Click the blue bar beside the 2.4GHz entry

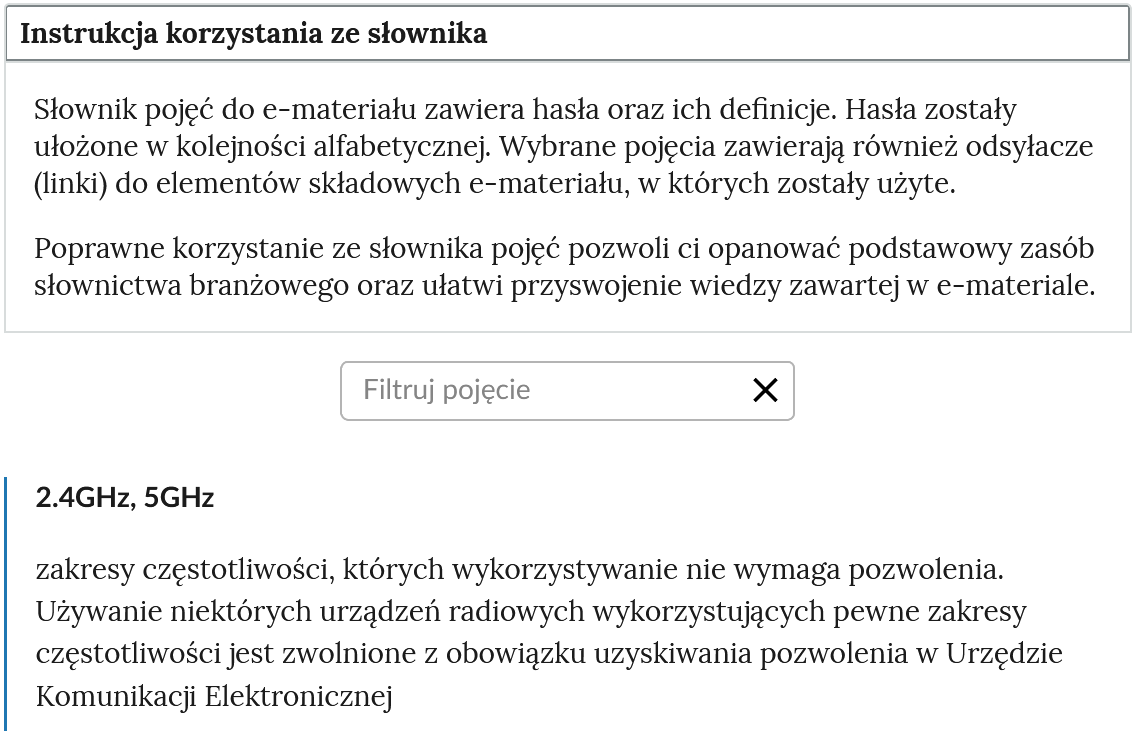(x=6, y=604)
